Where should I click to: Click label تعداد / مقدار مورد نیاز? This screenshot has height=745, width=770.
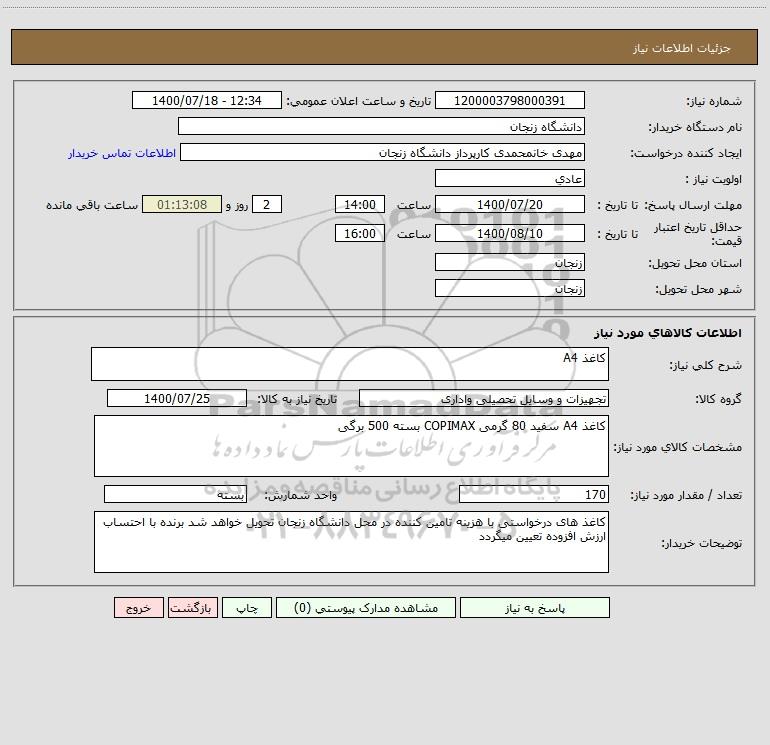point(686,496)
